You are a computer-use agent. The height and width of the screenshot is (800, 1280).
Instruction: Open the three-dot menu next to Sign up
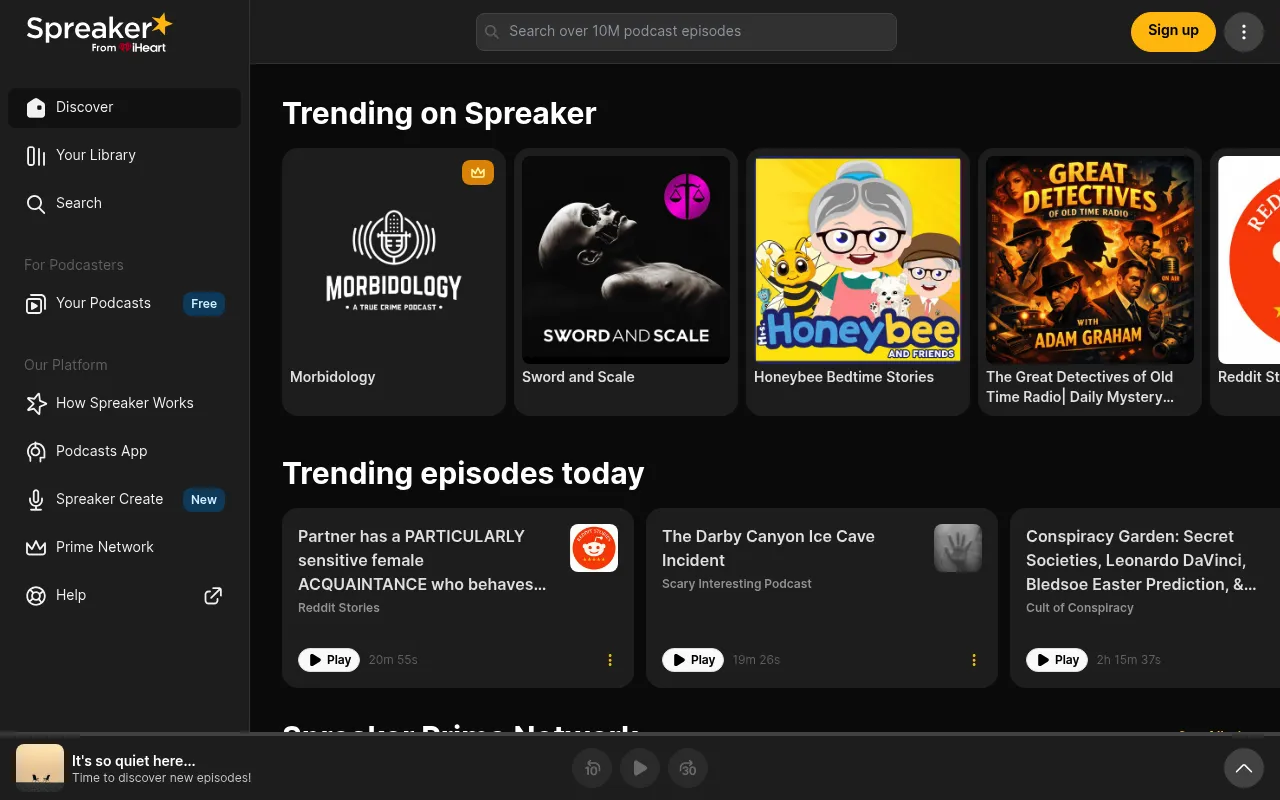1243,31
